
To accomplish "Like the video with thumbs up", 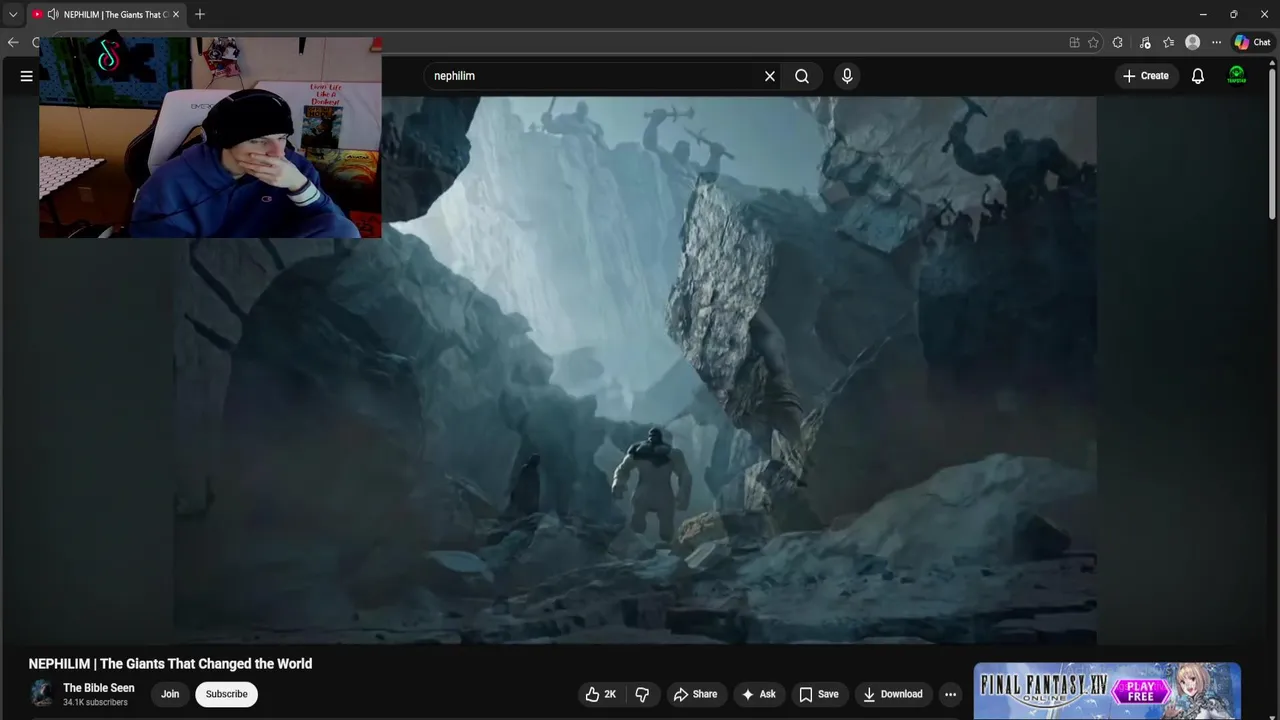I will 601,694.
